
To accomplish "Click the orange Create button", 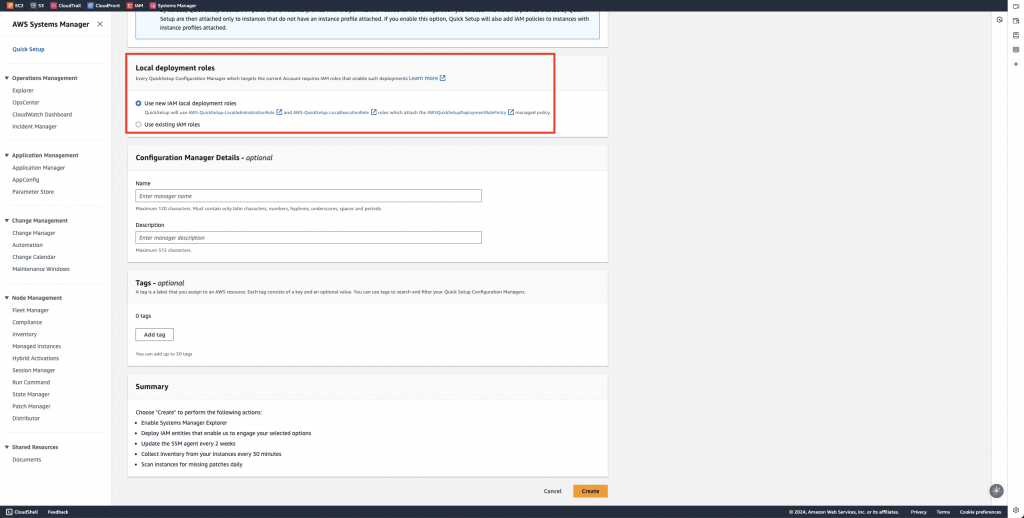I will (590, 491).
